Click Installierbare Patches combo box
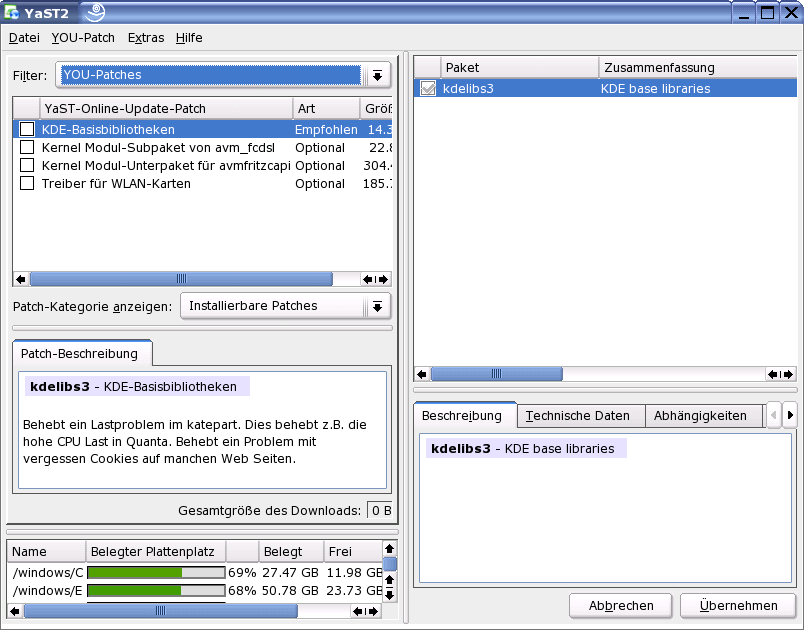This screenshot has width=804, height=630. [285, 306]
